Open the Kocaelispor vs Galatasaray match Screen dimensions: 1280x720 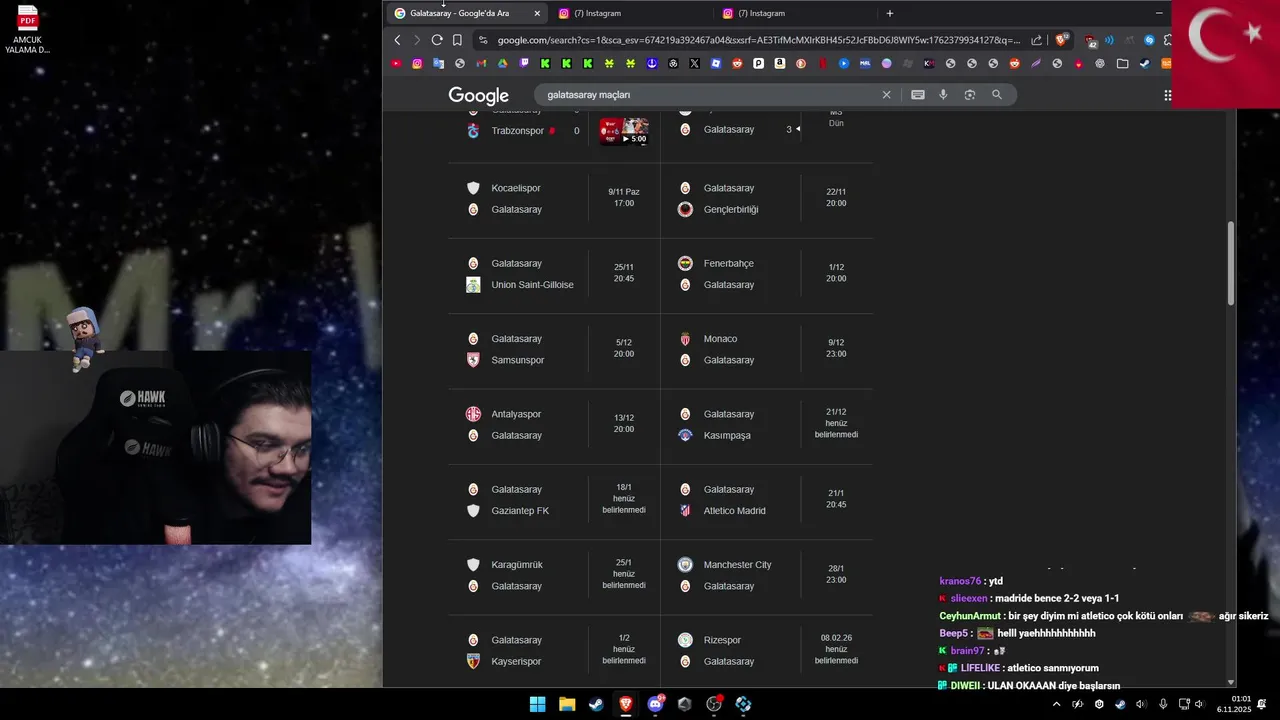(554, 199)
